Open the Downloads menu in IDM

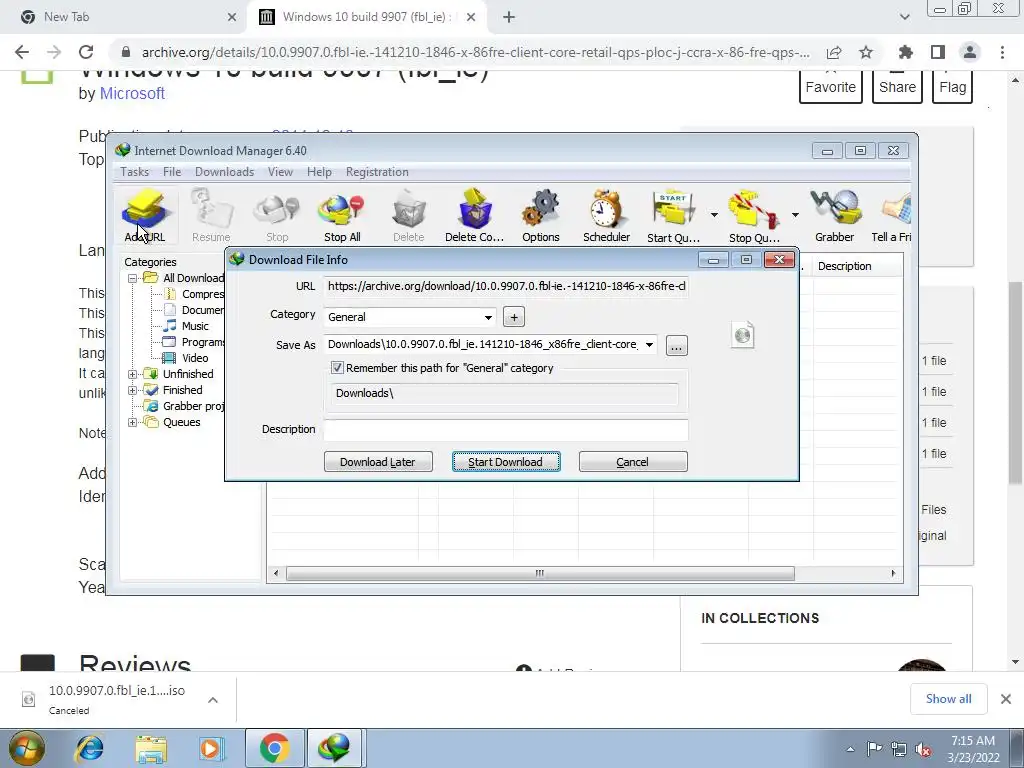pos(224,172)
